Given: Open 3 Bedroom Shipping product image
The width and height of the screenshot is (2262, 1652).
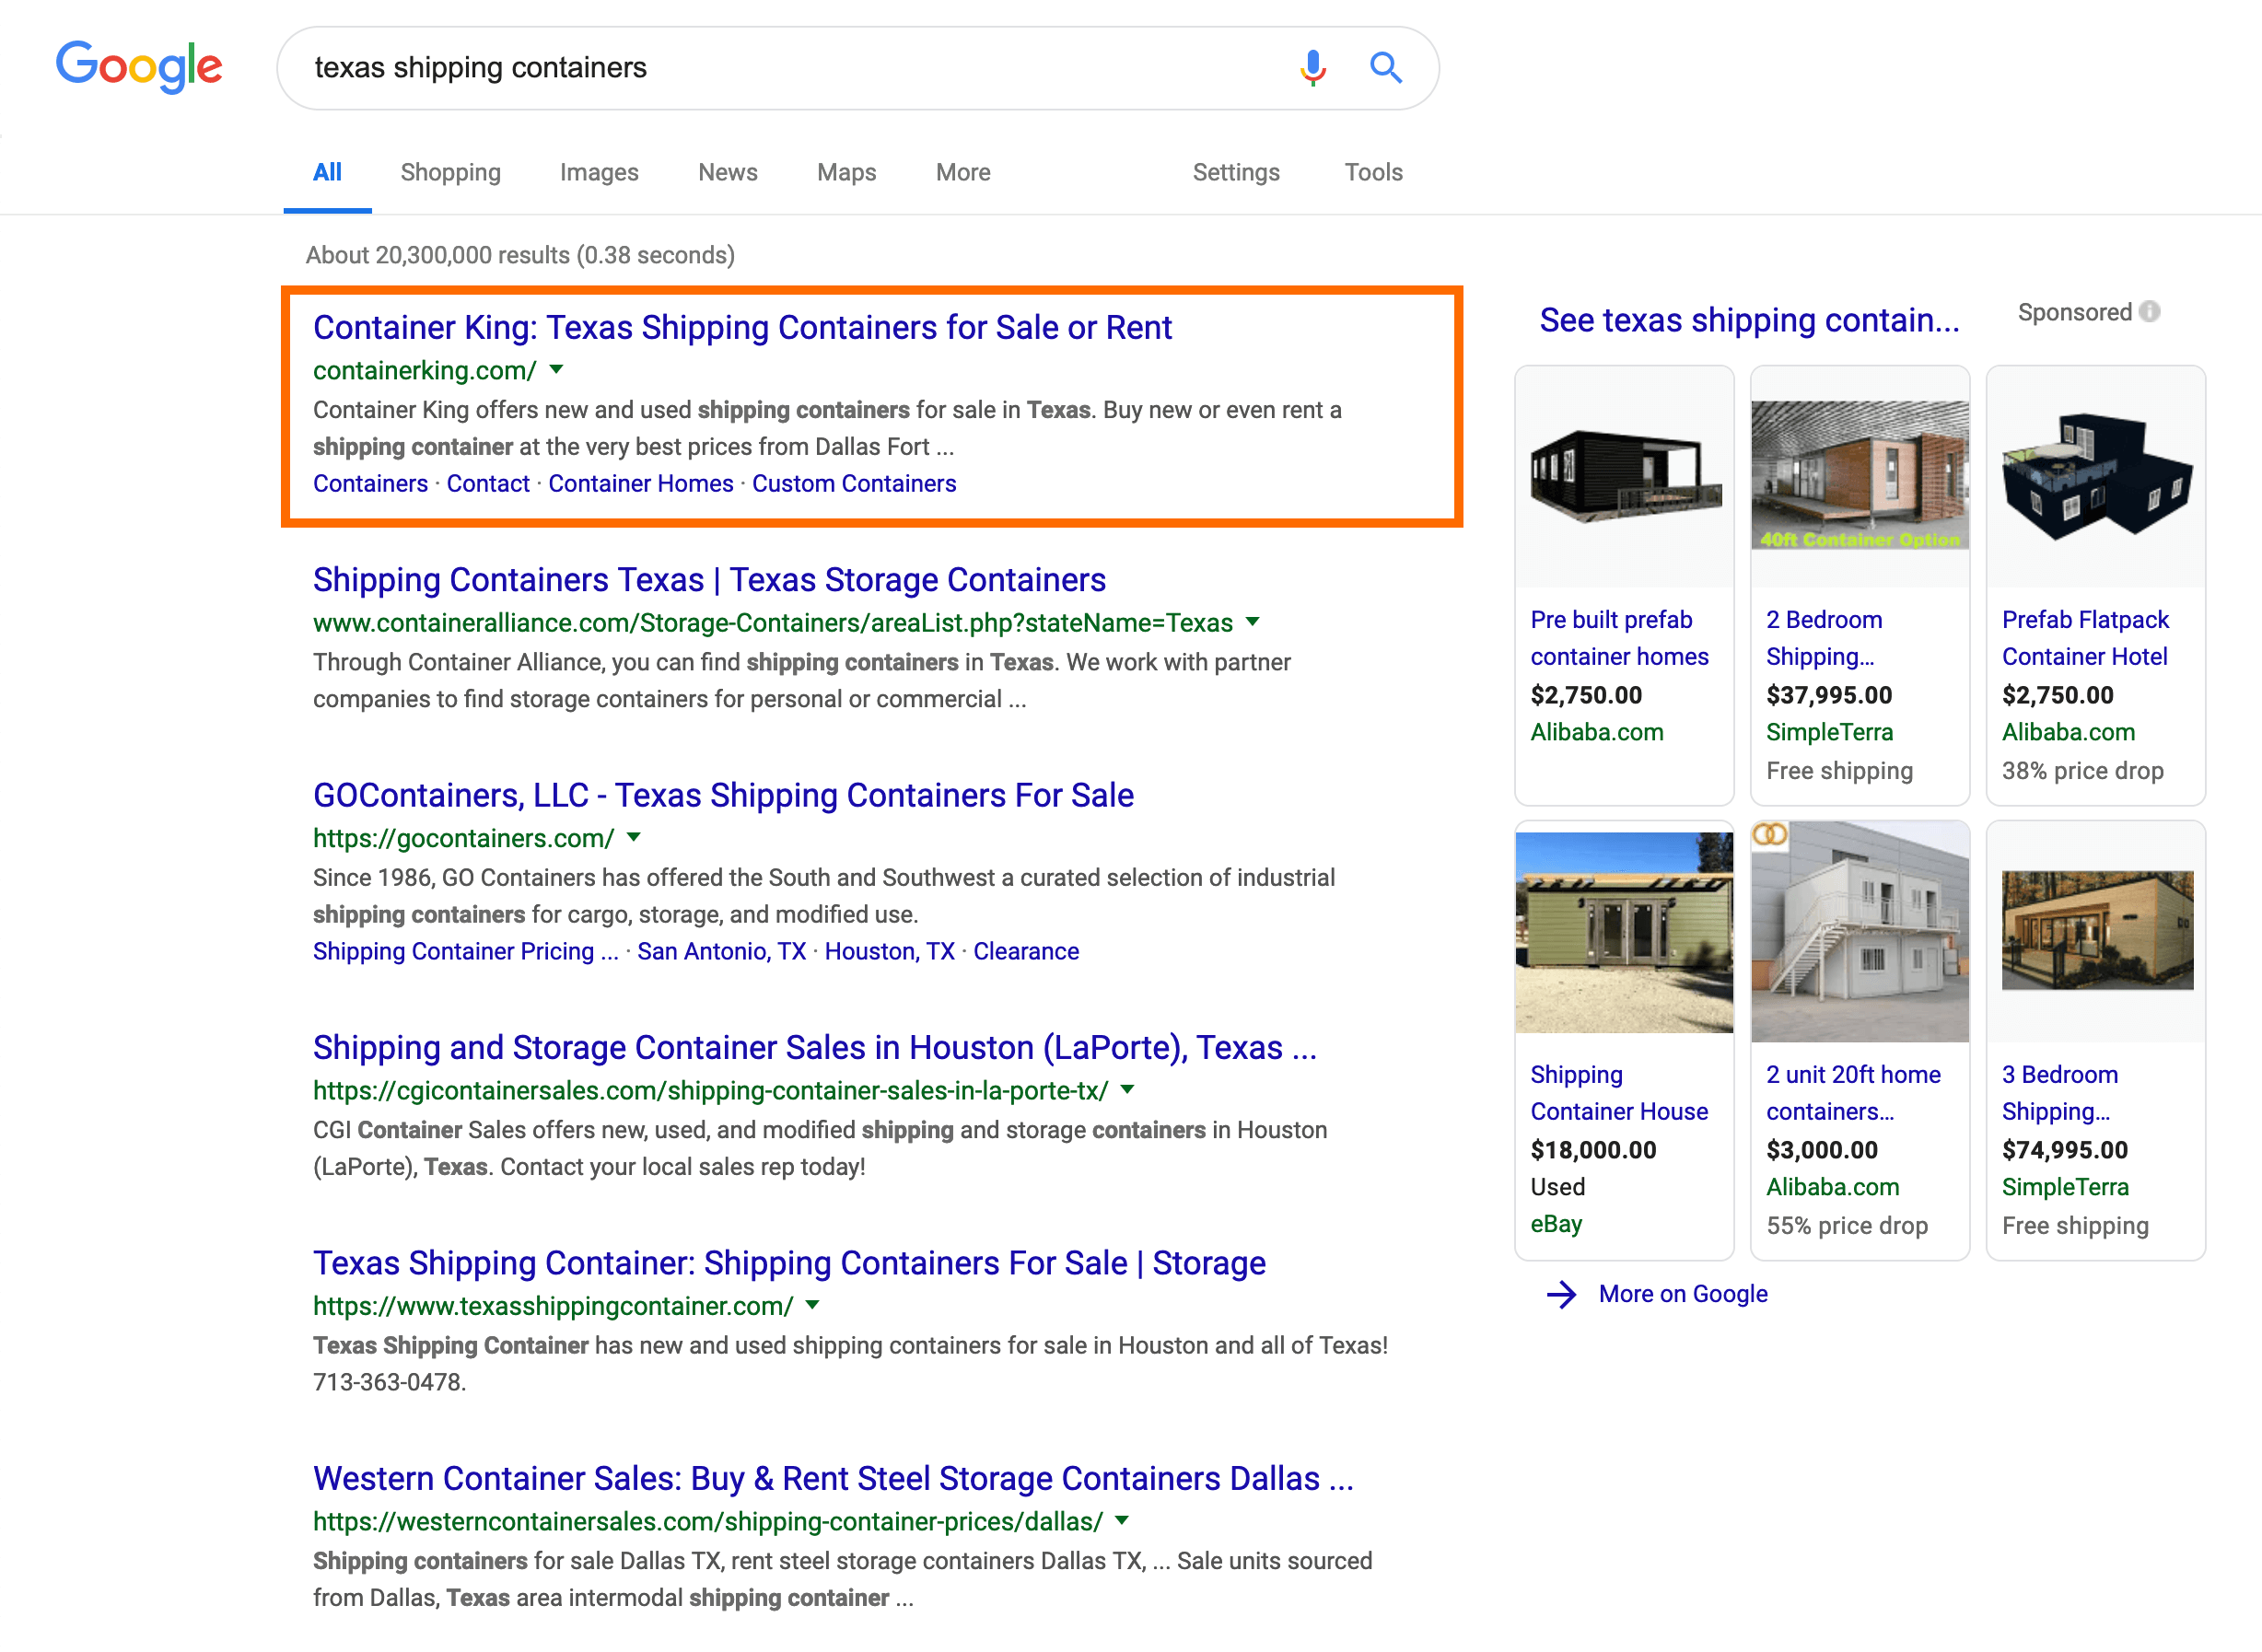Looking at the screenshot, I should coord(2096,931).
